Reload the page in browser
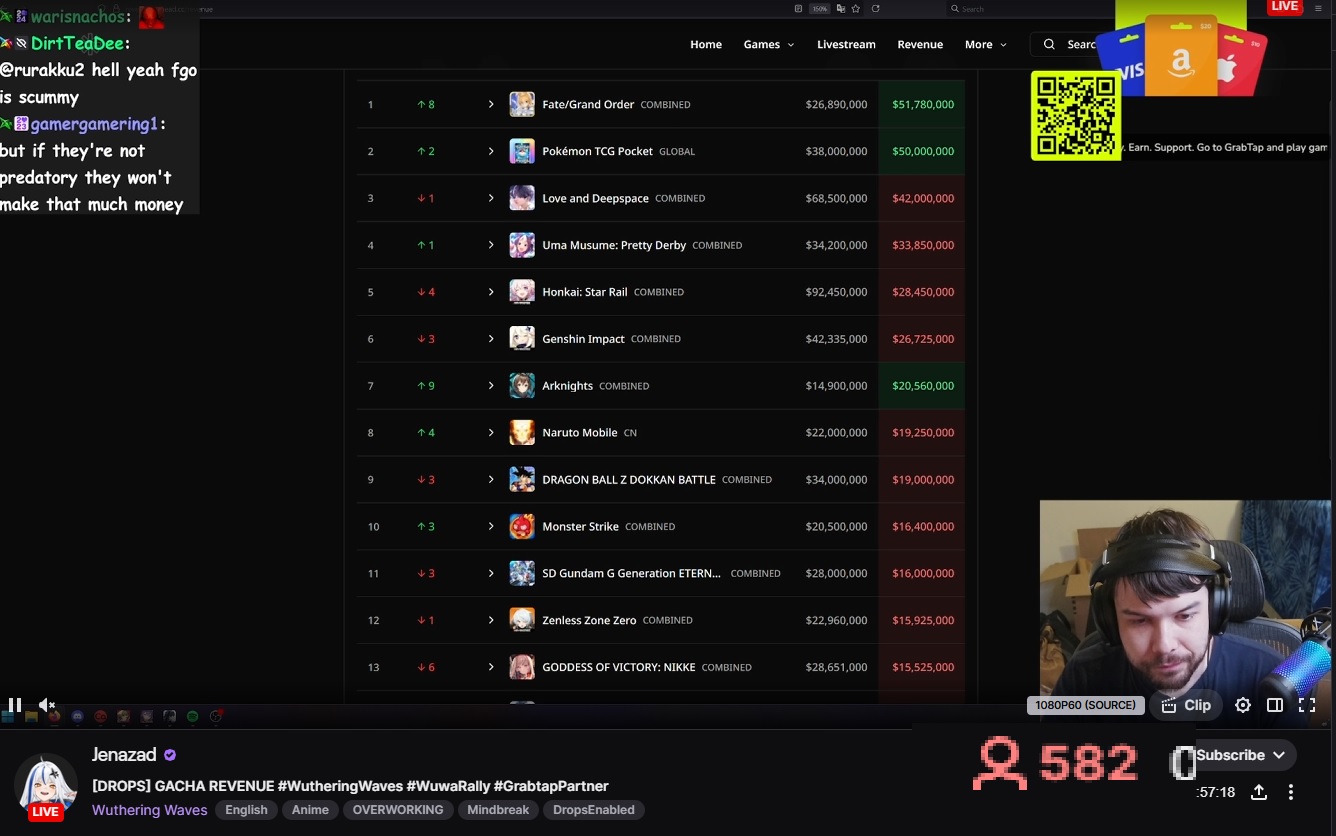The height and width of the screenshot is (836, 1336). 875,8
